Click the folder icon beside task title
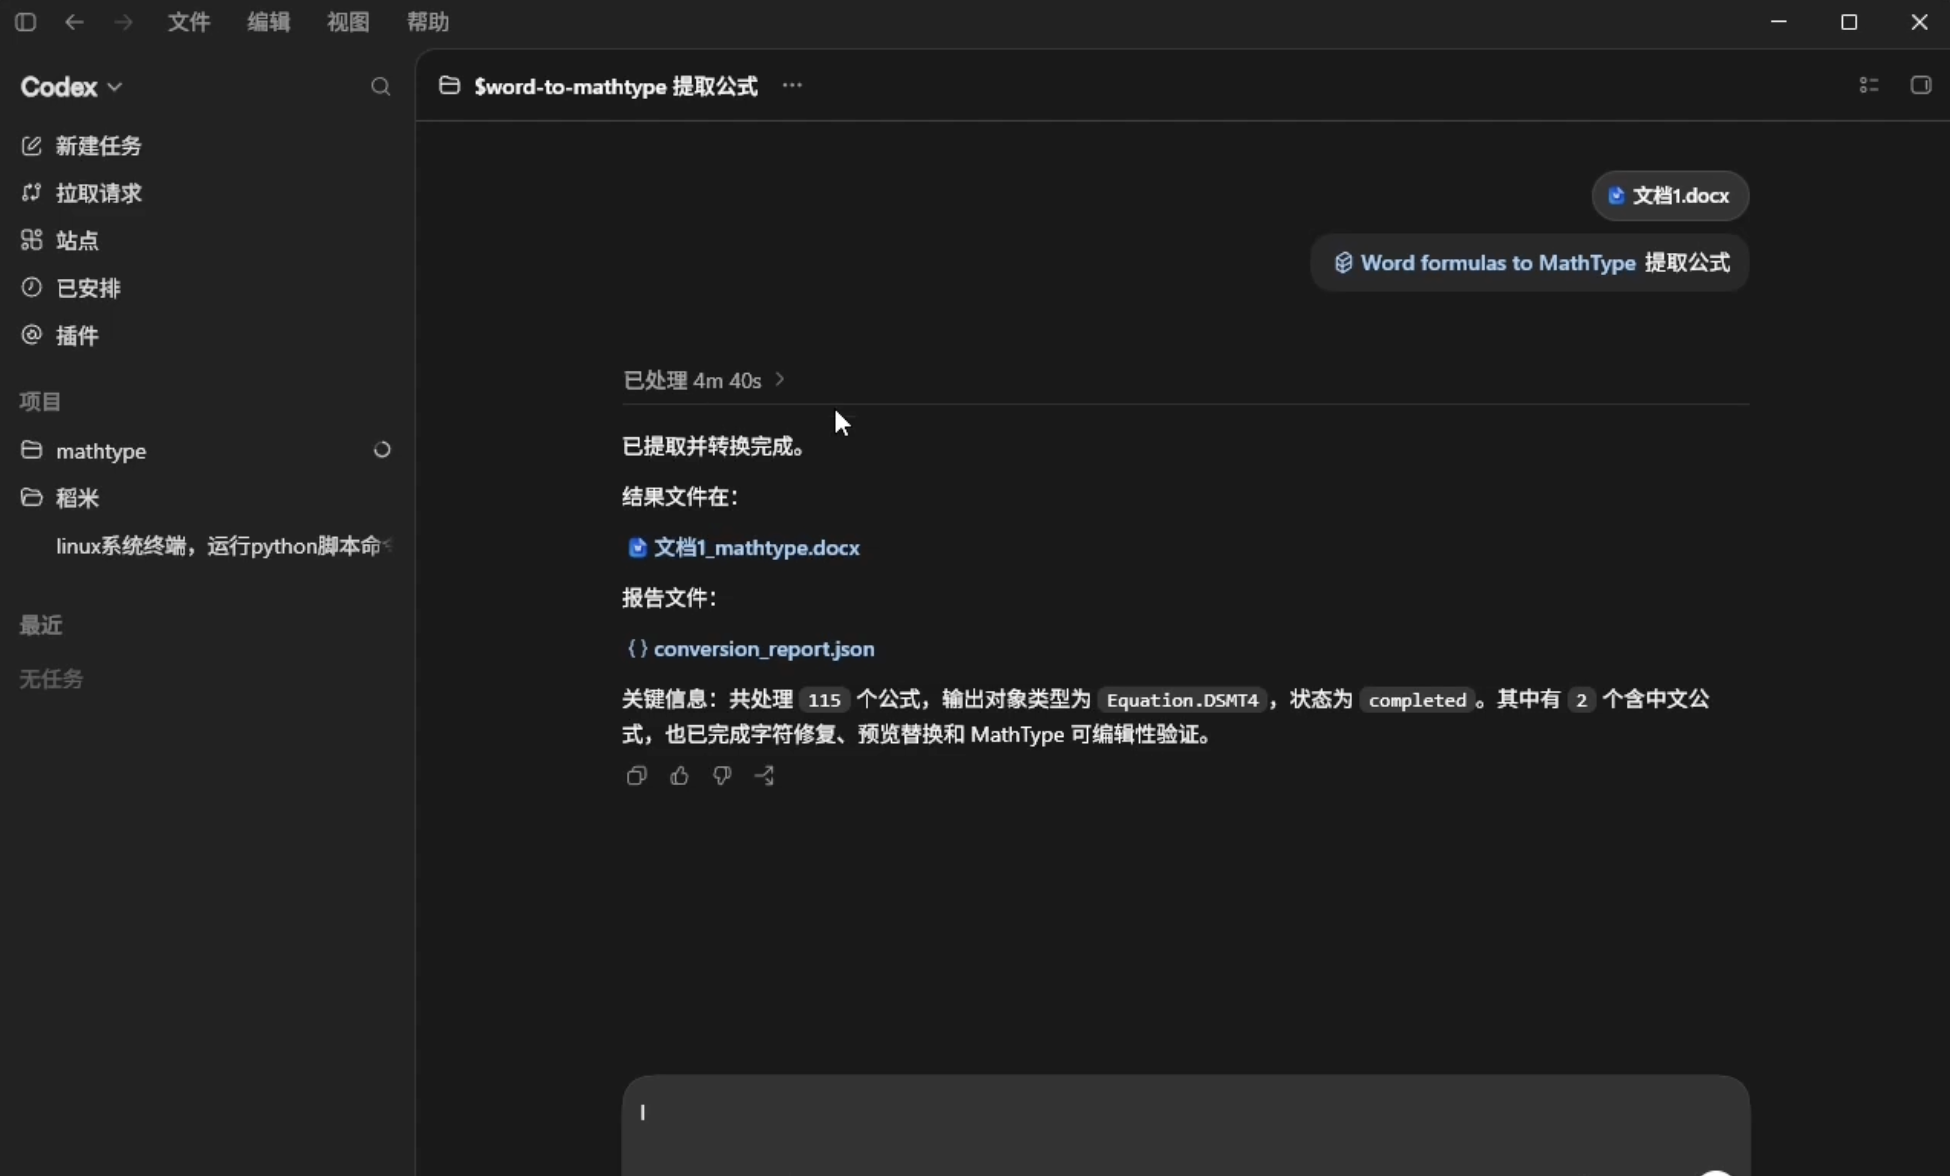Screen dimensions: 1950x1176 click(450, 86)
